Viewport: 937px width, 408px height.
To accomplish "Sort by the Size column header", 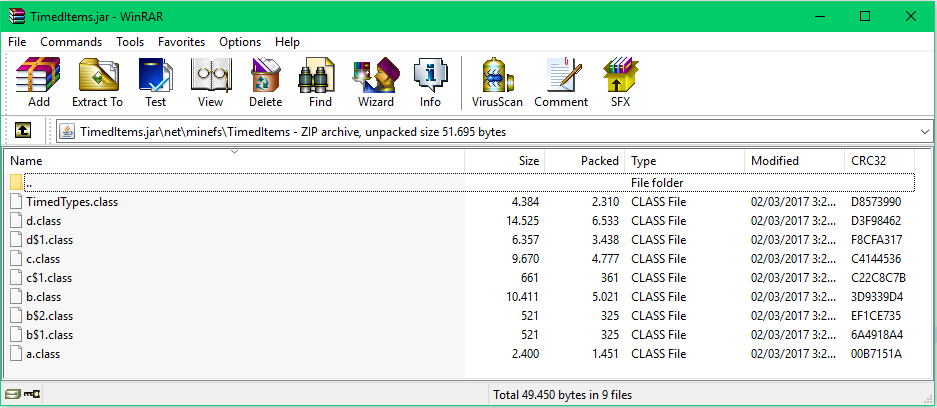I will coord(504,161).
